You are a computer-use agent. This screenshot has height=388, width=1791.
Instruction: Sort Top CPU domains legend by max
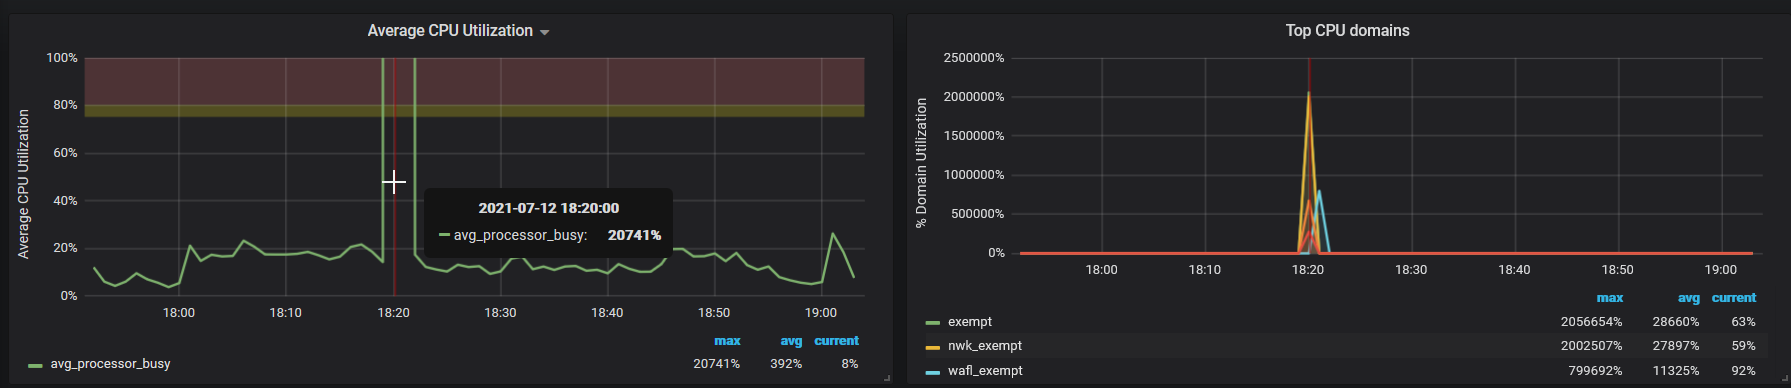point(1610,298)
